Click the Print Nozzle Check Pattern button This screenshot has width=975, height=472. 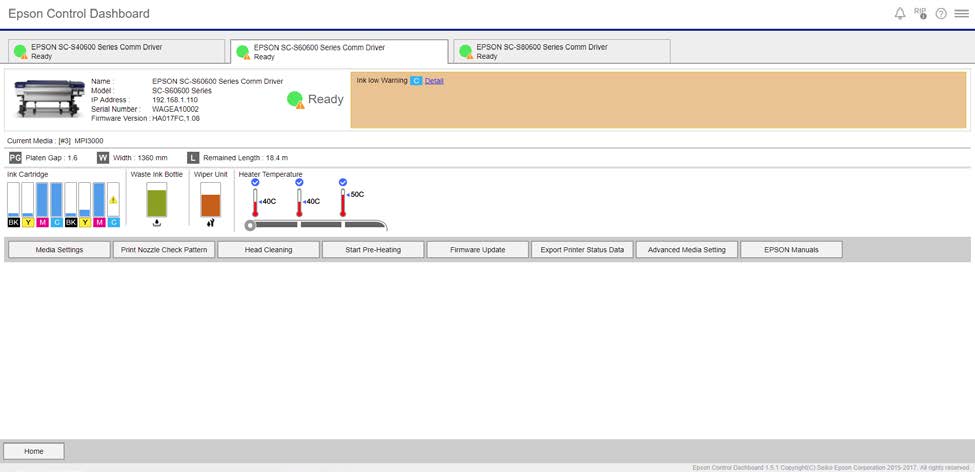coord(163,250)
